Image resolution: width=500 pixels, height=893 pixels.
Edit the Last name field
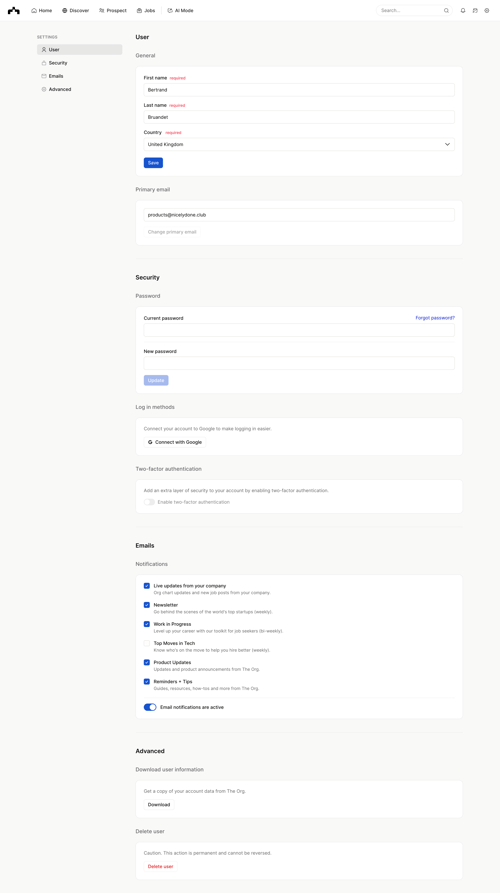pos(299,117)
